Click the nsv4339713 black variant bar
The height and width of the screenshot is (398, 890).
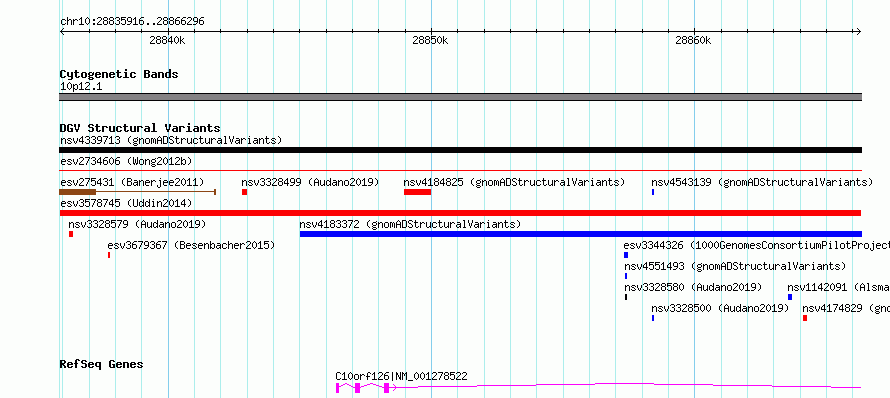[460, 150]
